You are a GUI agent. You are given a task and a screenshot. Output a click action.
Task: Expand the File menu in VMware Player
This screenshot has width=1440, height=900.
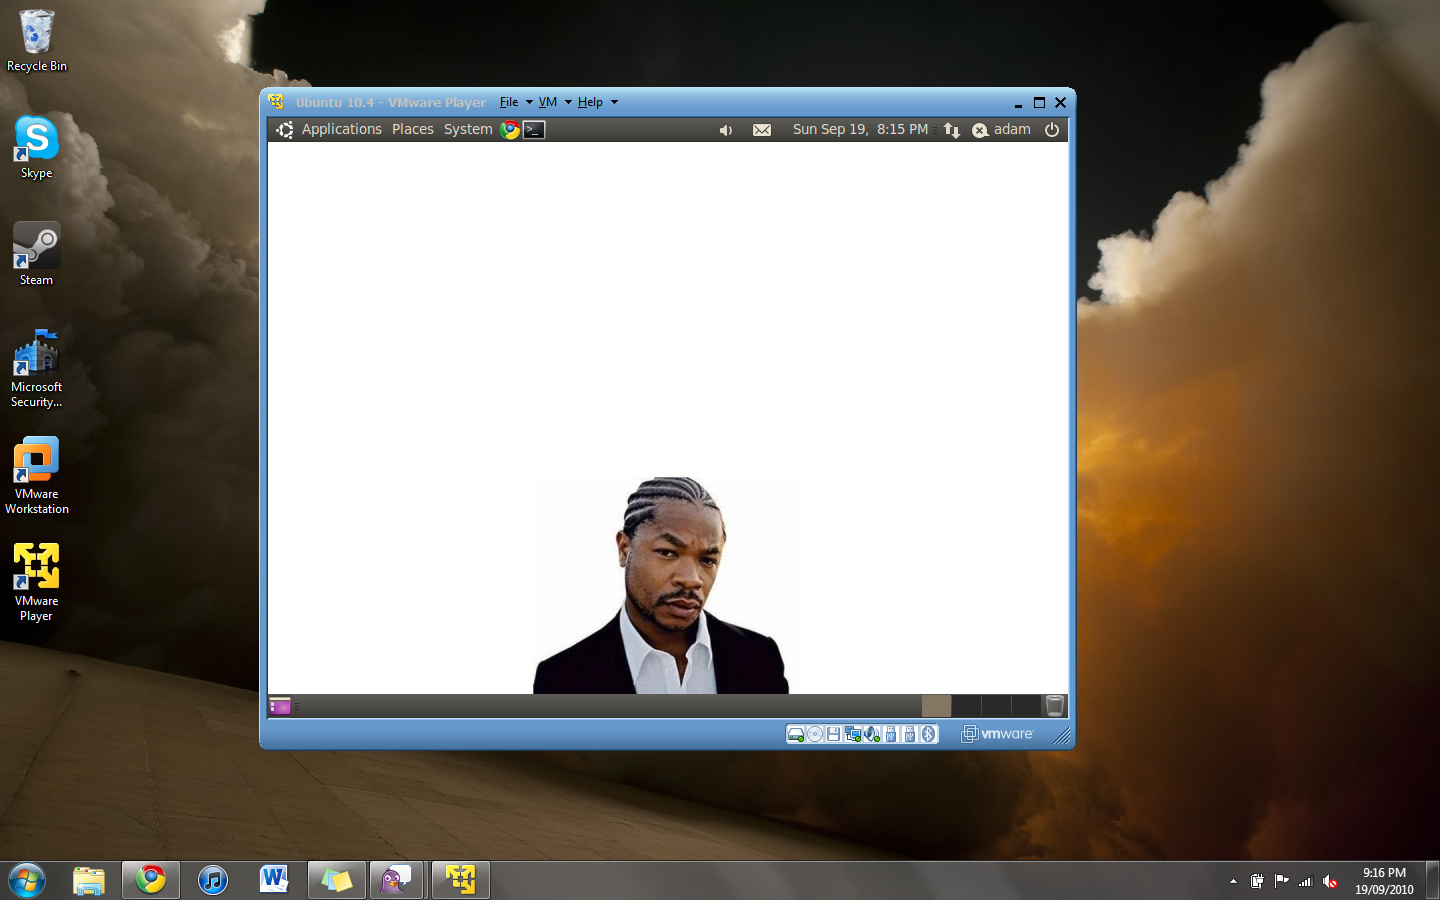pos(509,102)
